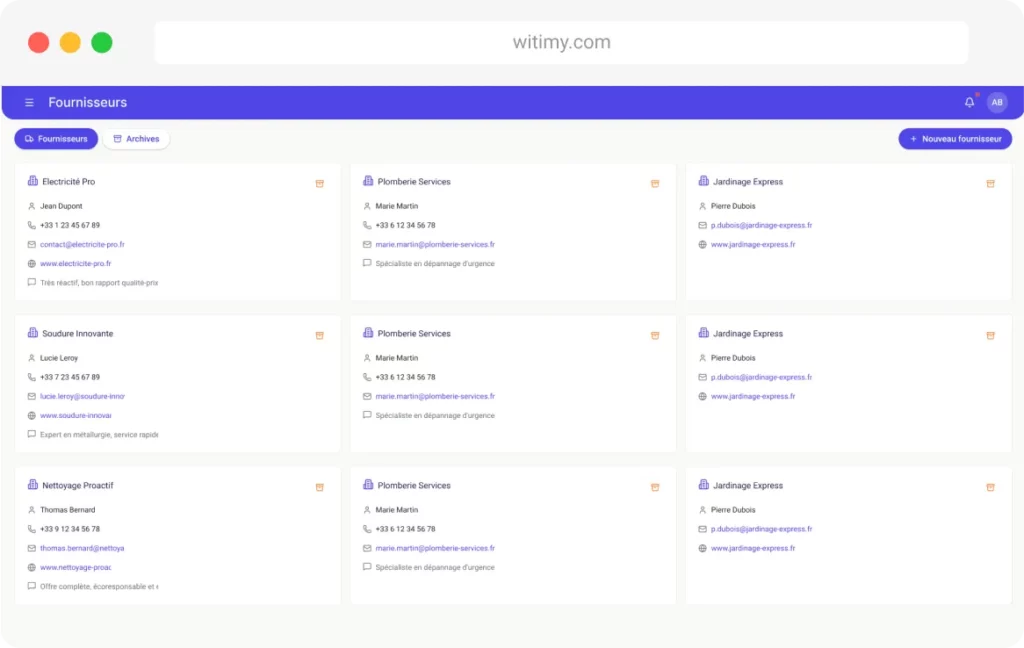Screen dimensions: 1024x648
Task: Archive Plomberie Services card beside Electricité Pro
Action: click(x=655, y=184)
